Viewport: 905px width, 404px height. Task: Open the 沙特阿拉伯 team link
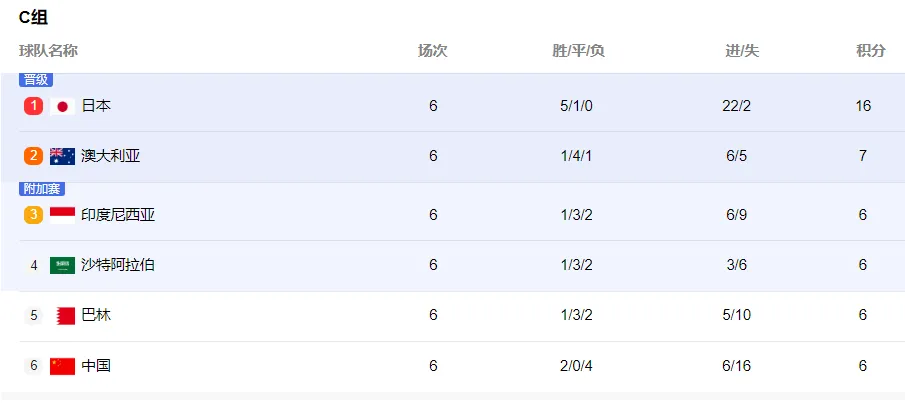[x=118, y=265]
